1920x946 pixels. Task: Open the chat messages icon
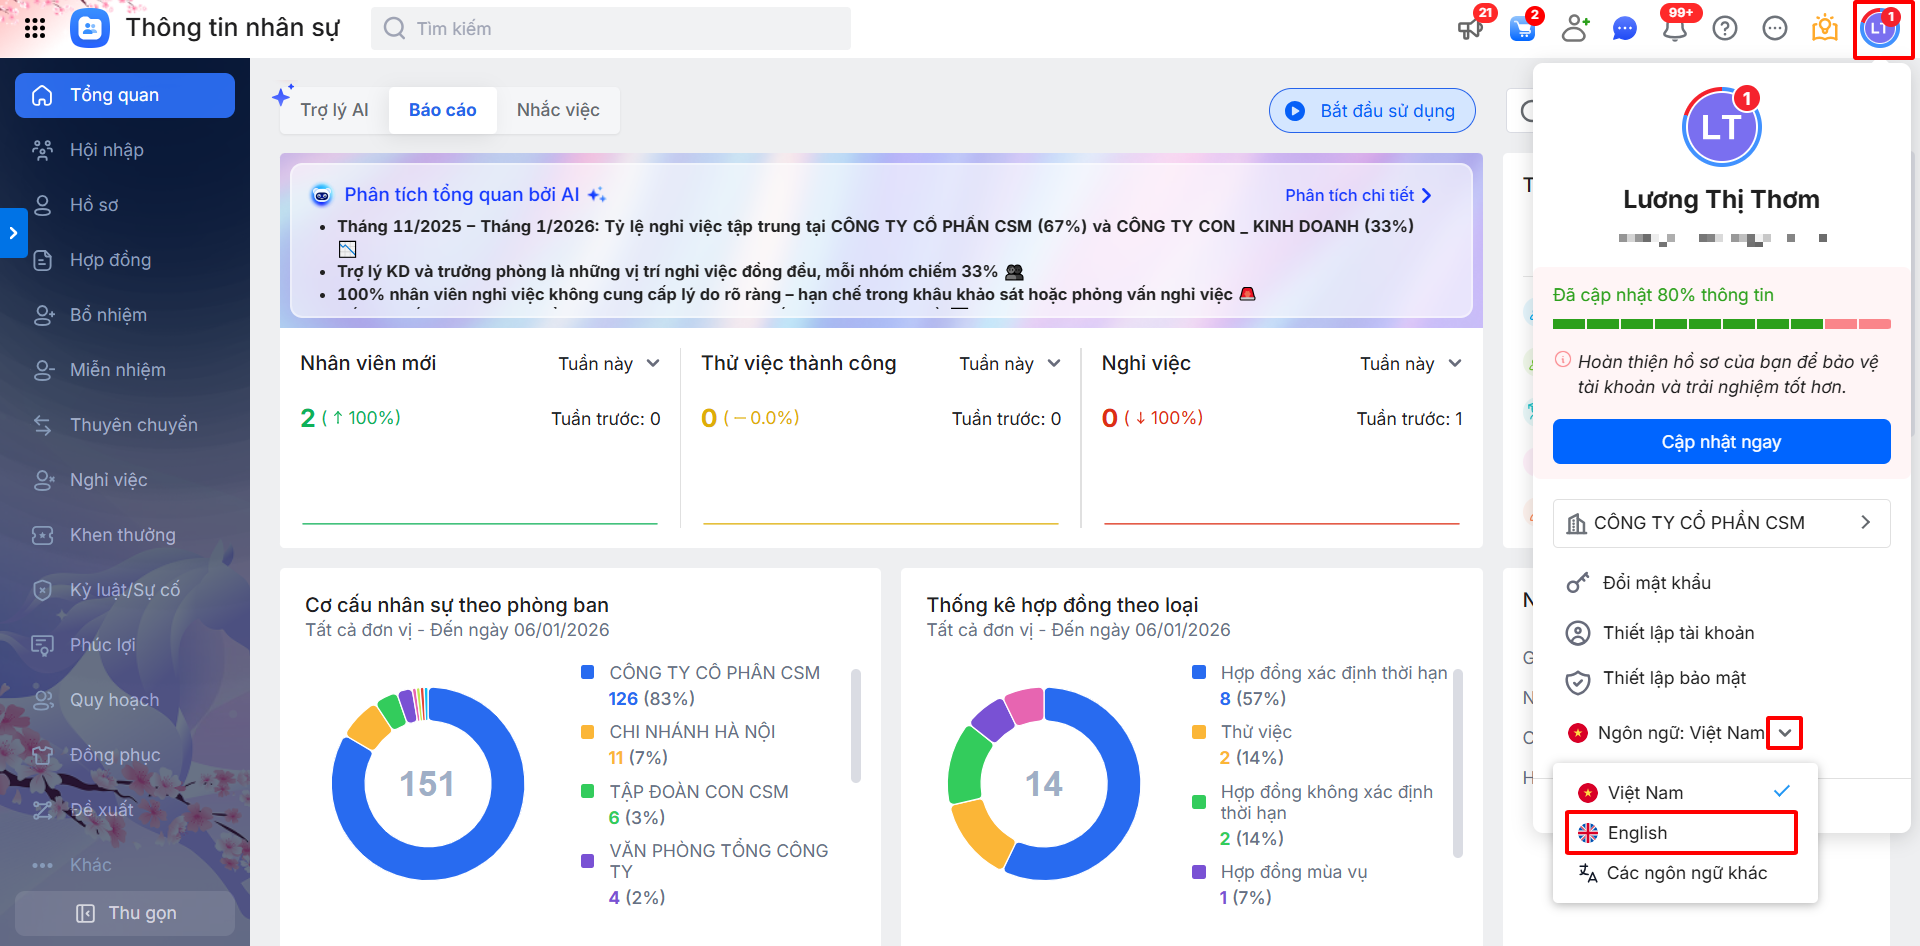1625,29
